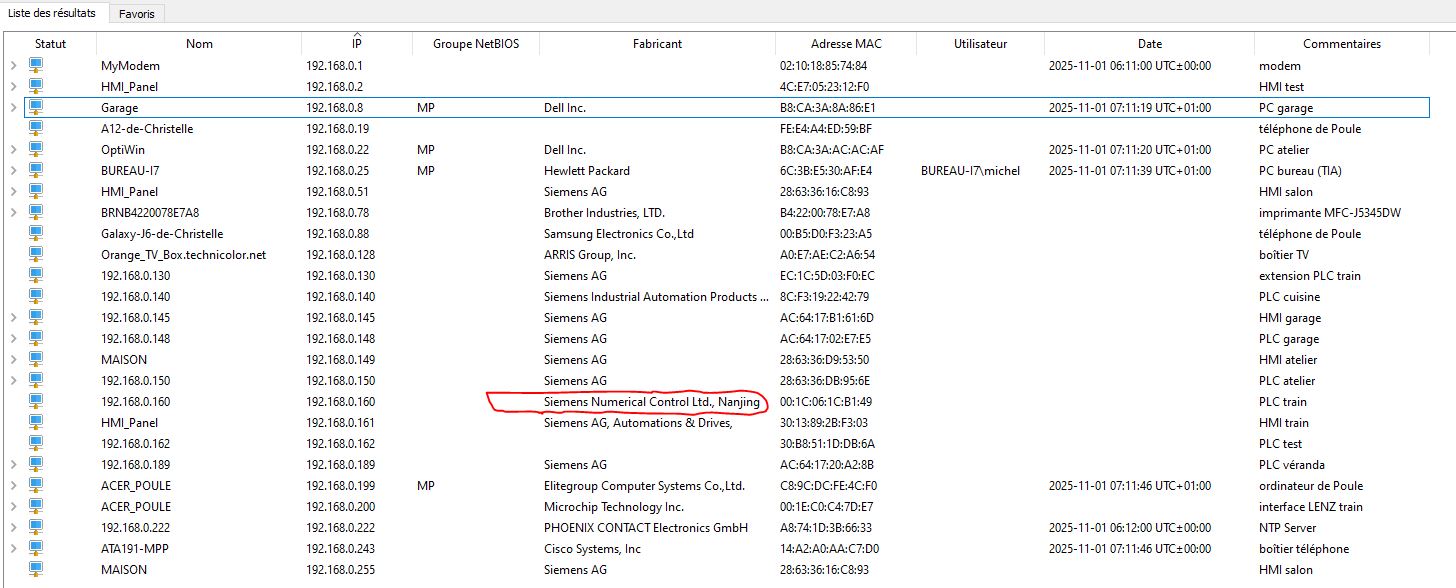The width and height of the screenshot is (1456, 588).
Task: Click the Adresse MAC column header
Action: point(845,44)
